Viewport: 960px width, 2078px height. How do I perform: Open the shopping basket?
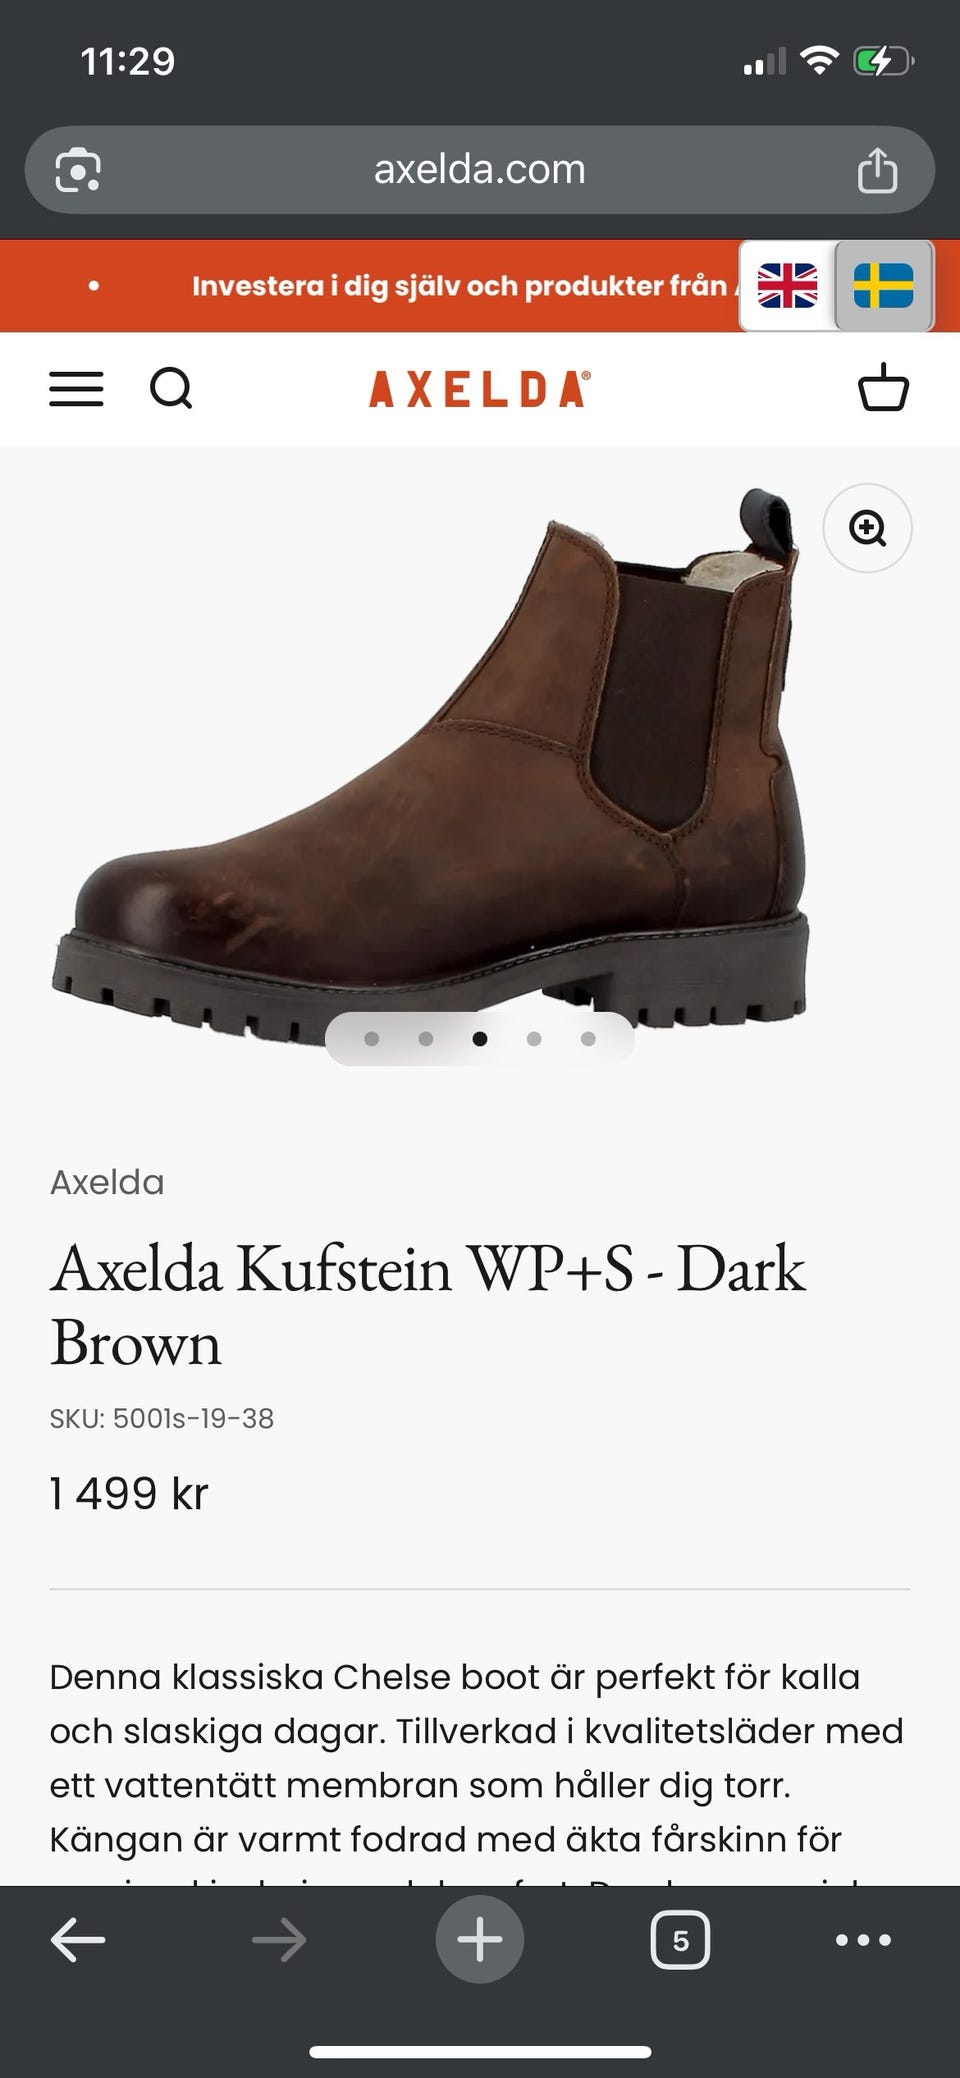(x=883, y=388)
